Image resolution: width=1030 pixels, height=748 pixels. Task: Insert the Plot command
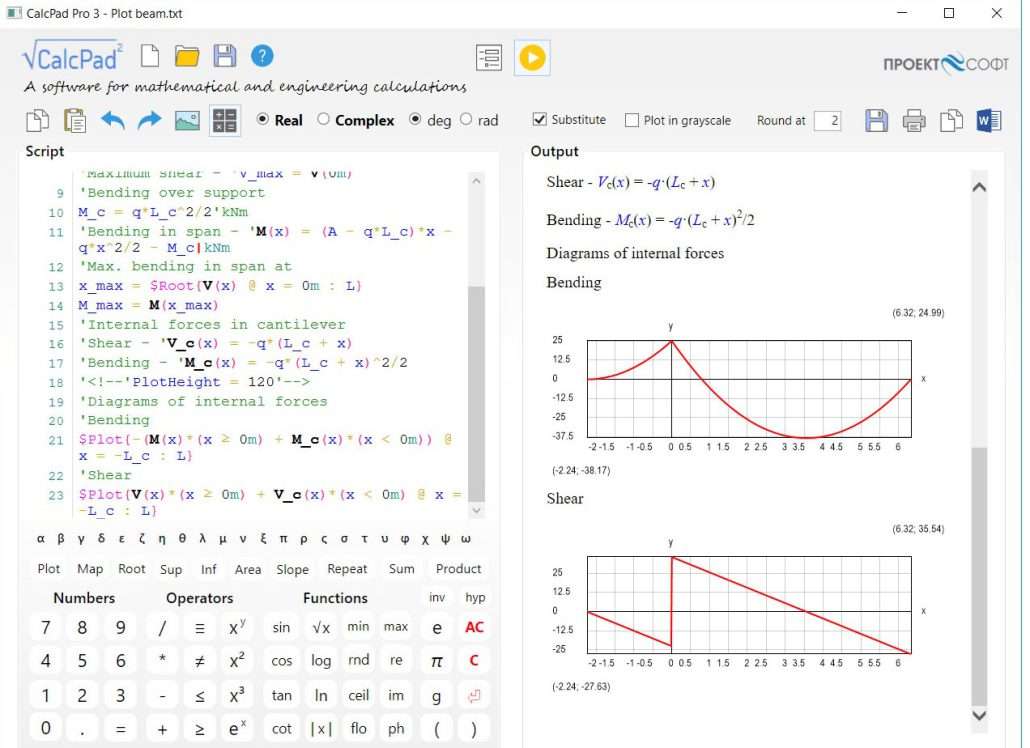[49, 569]
